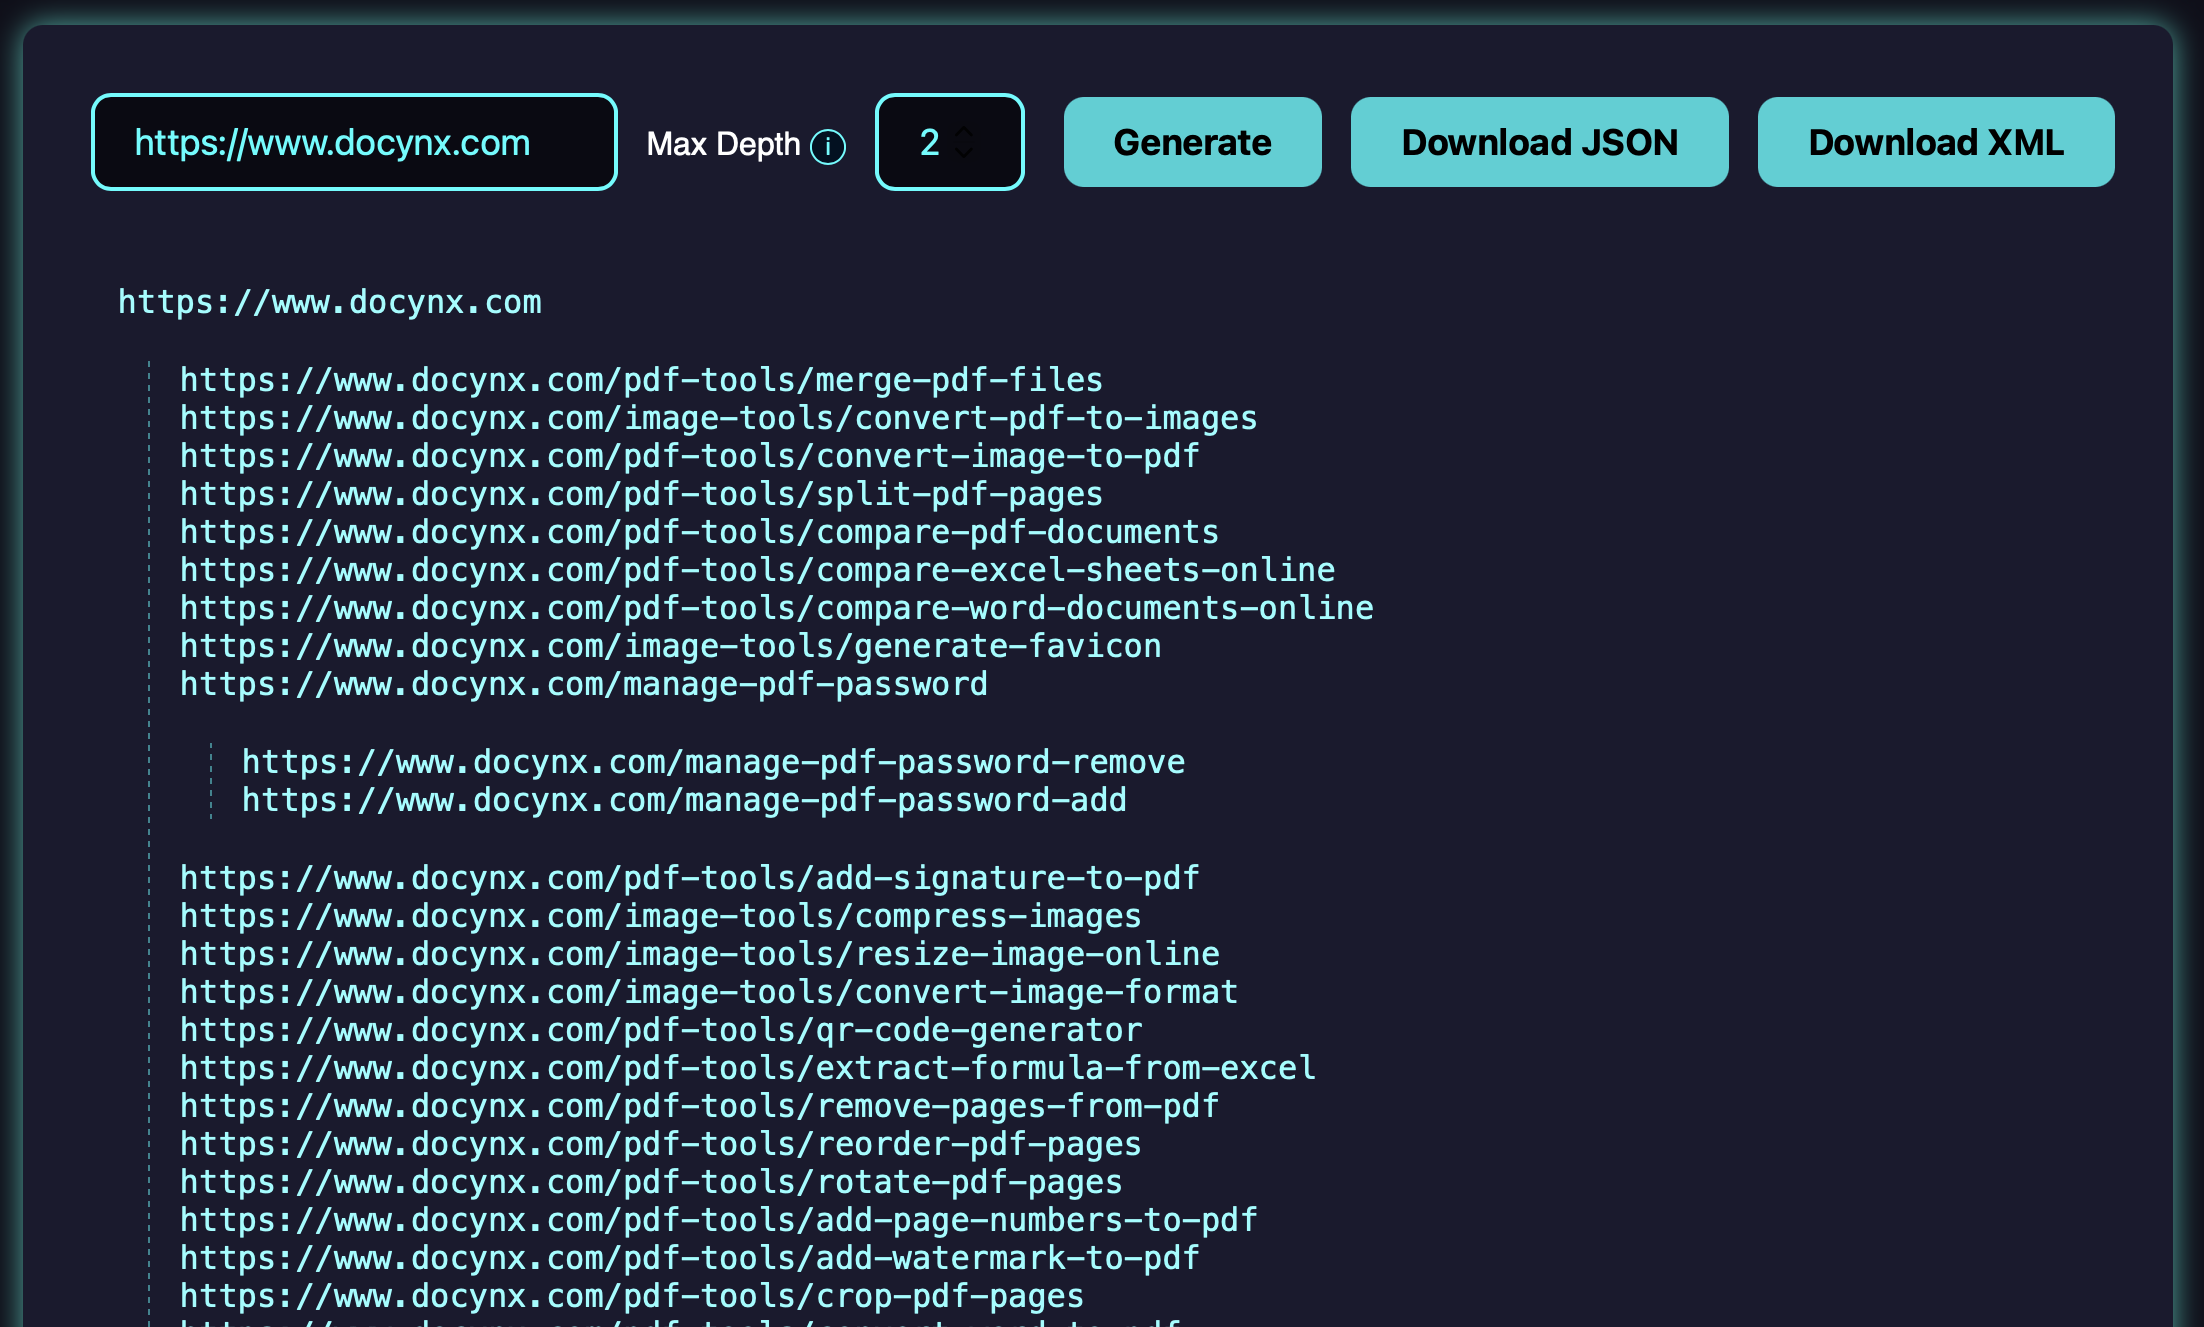The width and height of the screenshot is (2204, 1327).
Task: Open the manage-pdf-password link
Action: click(x=584, y=684)
